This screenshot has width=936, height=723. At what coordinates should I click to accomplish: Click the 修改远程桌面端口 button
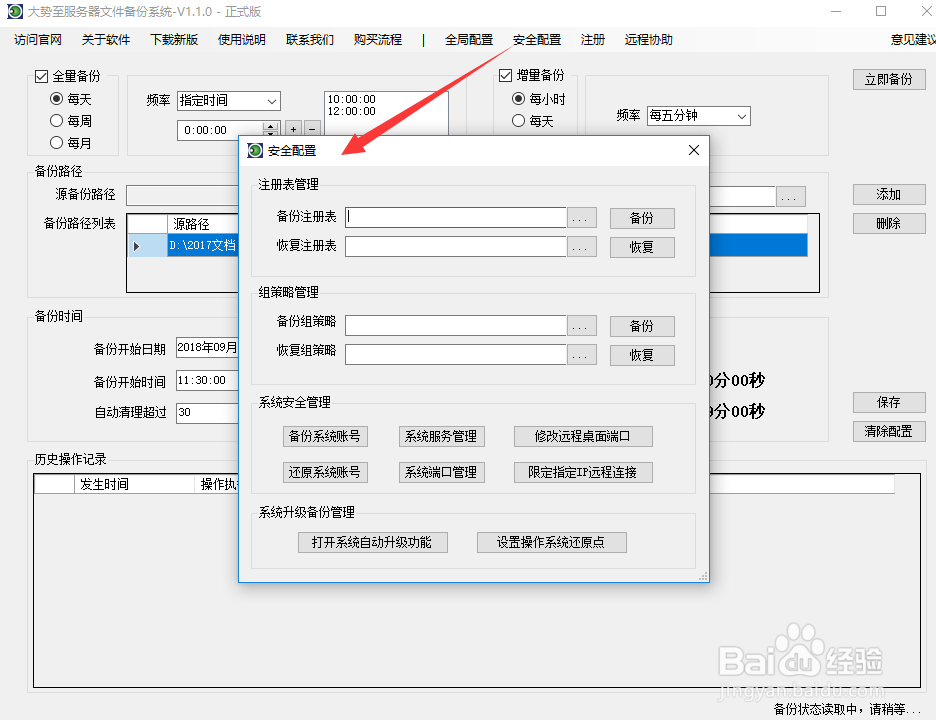click(x=583, y=436)
